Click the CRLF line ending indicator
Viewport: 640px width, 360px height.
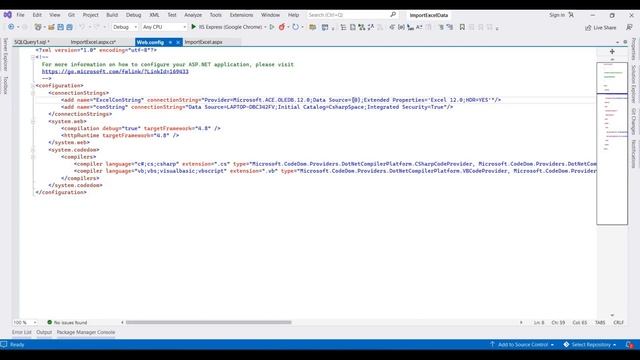618,322
